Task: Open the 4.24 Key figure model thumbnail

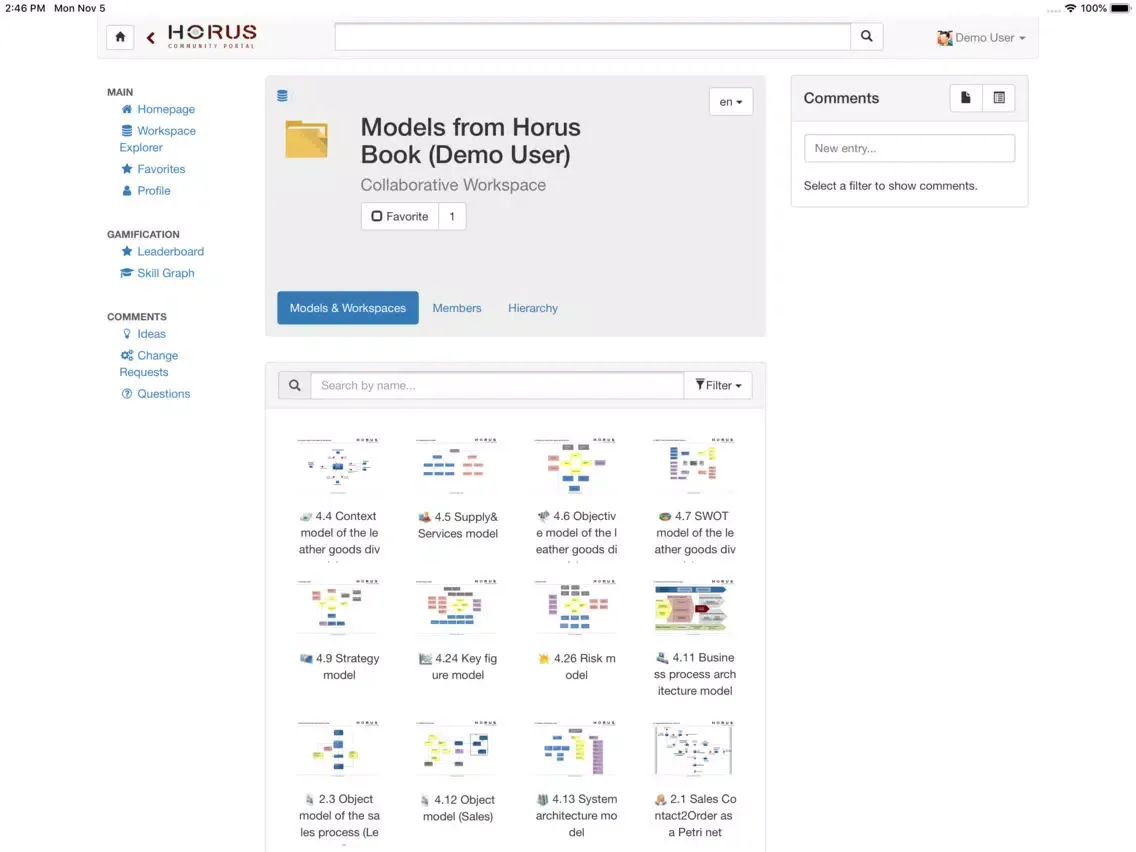Action: (456, 606)
